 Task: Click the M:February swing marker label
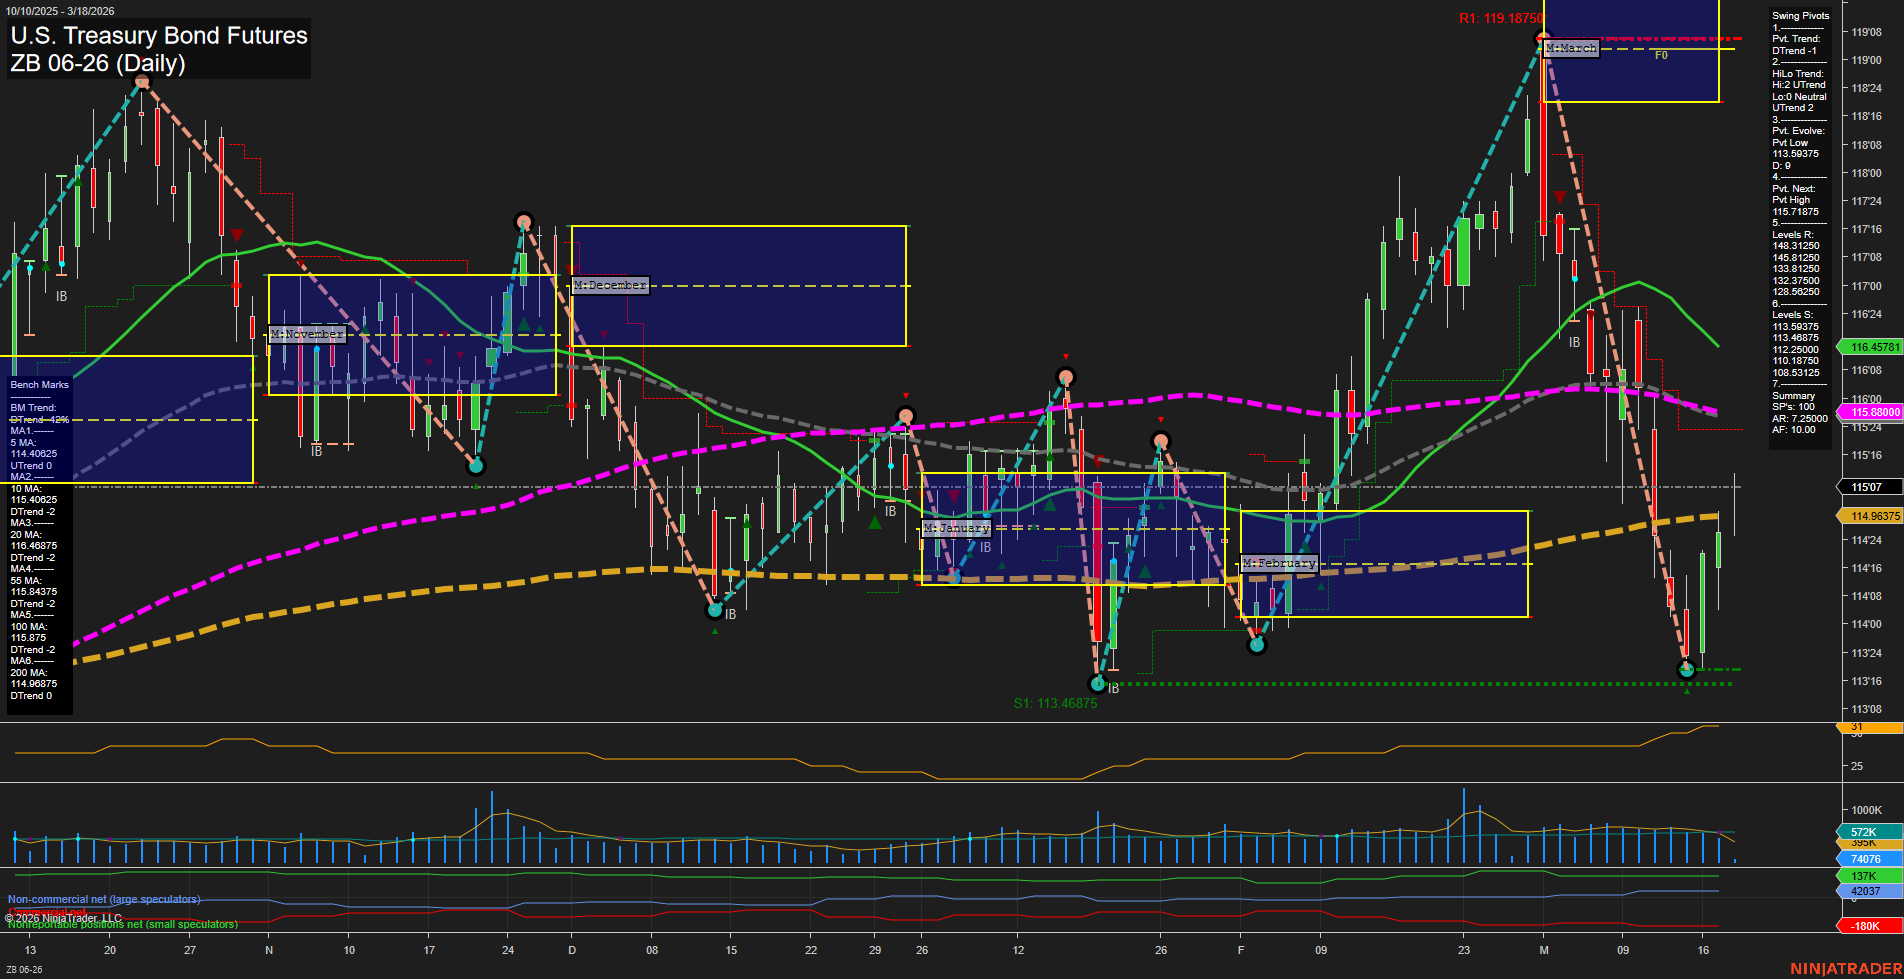coord(1279,563)
